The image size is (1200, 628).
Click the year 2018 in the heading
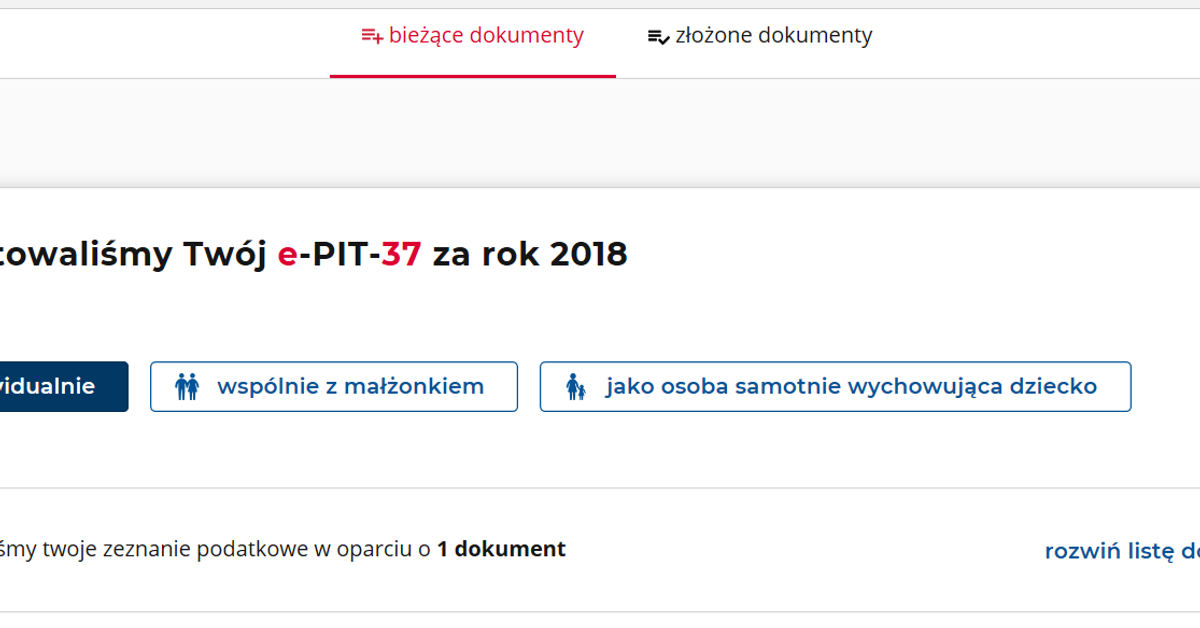coord(589,254)
